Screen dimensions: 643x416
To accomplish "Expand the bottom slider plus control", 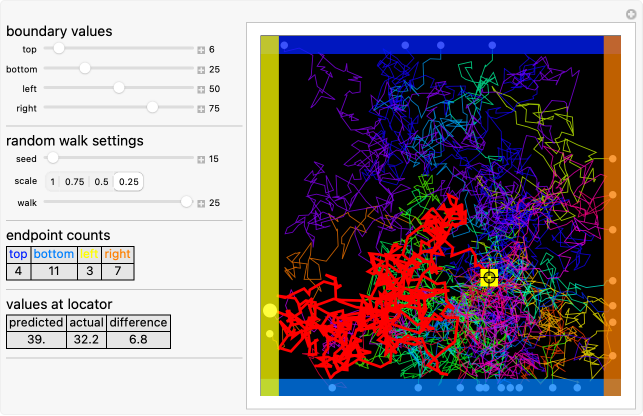I will pos(201,70).
